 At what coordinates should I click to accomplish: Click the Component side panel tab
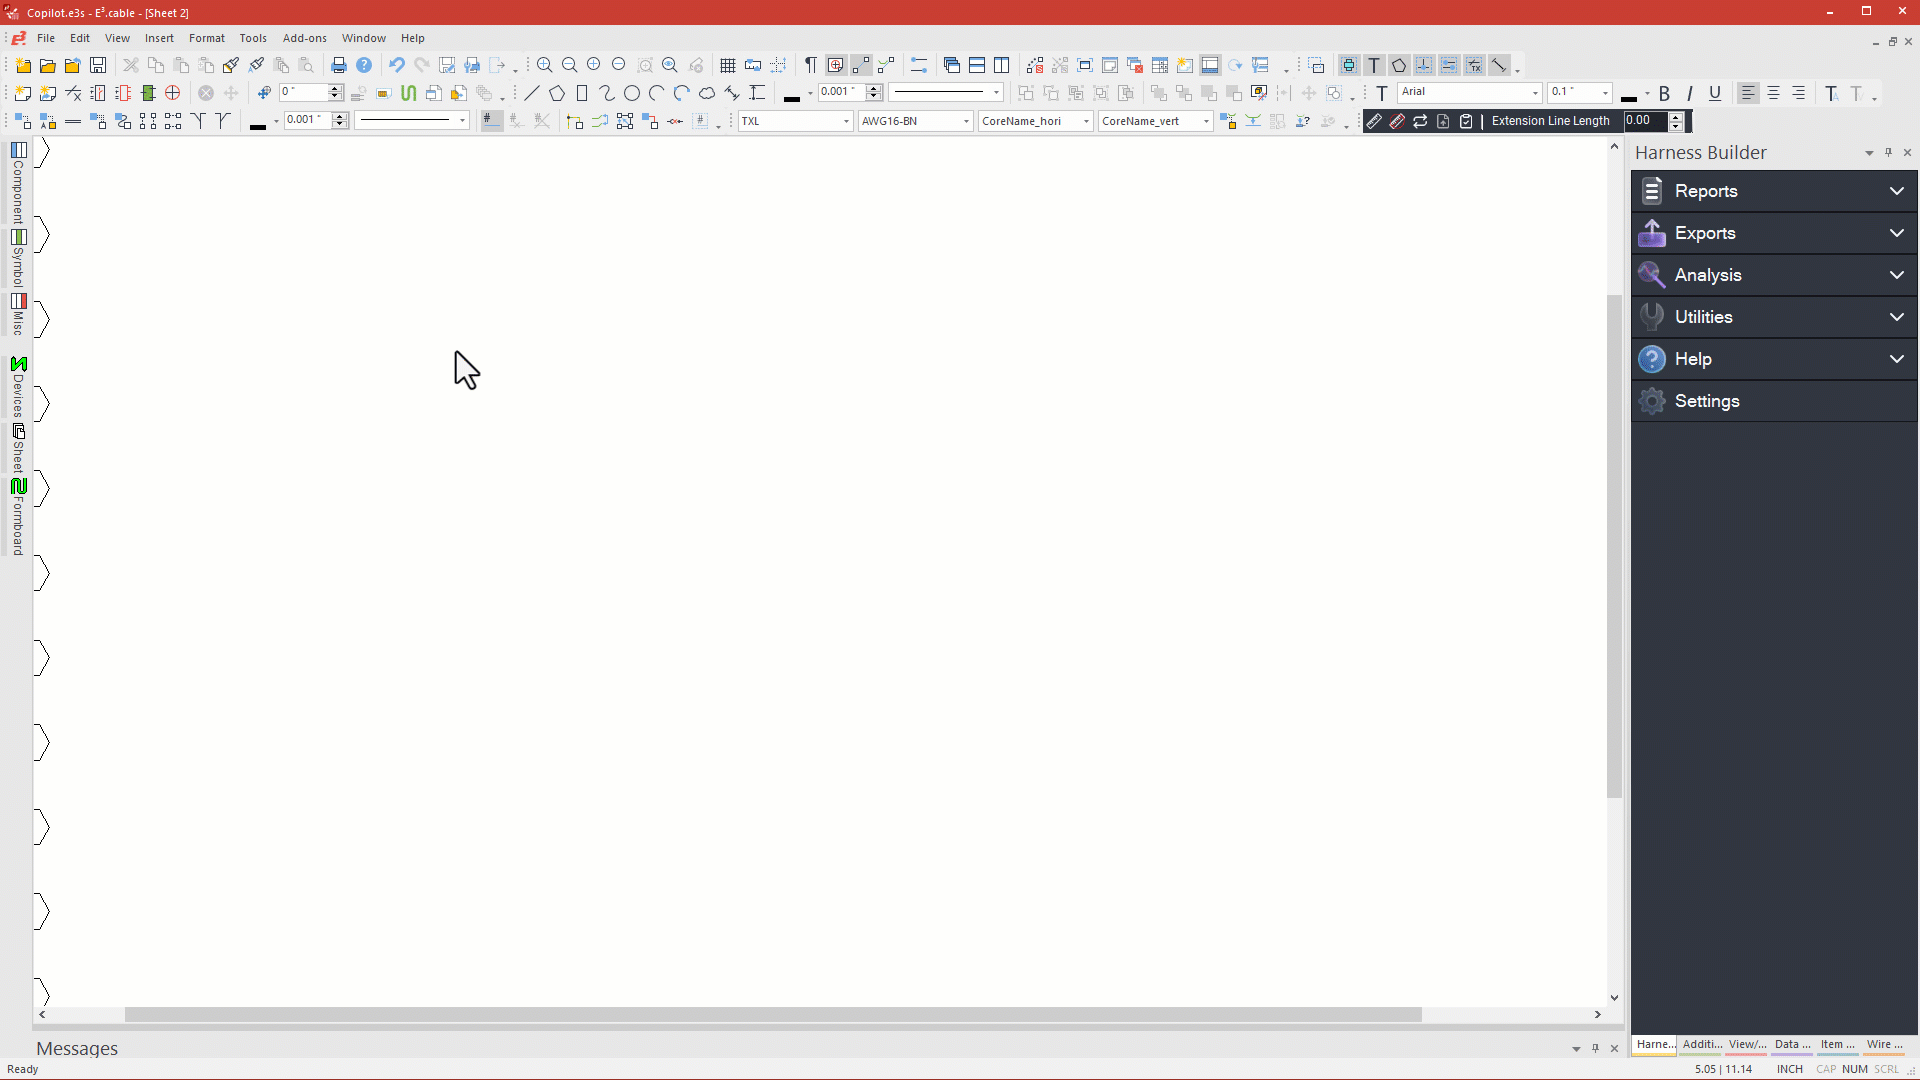click(x=18, y=185)
